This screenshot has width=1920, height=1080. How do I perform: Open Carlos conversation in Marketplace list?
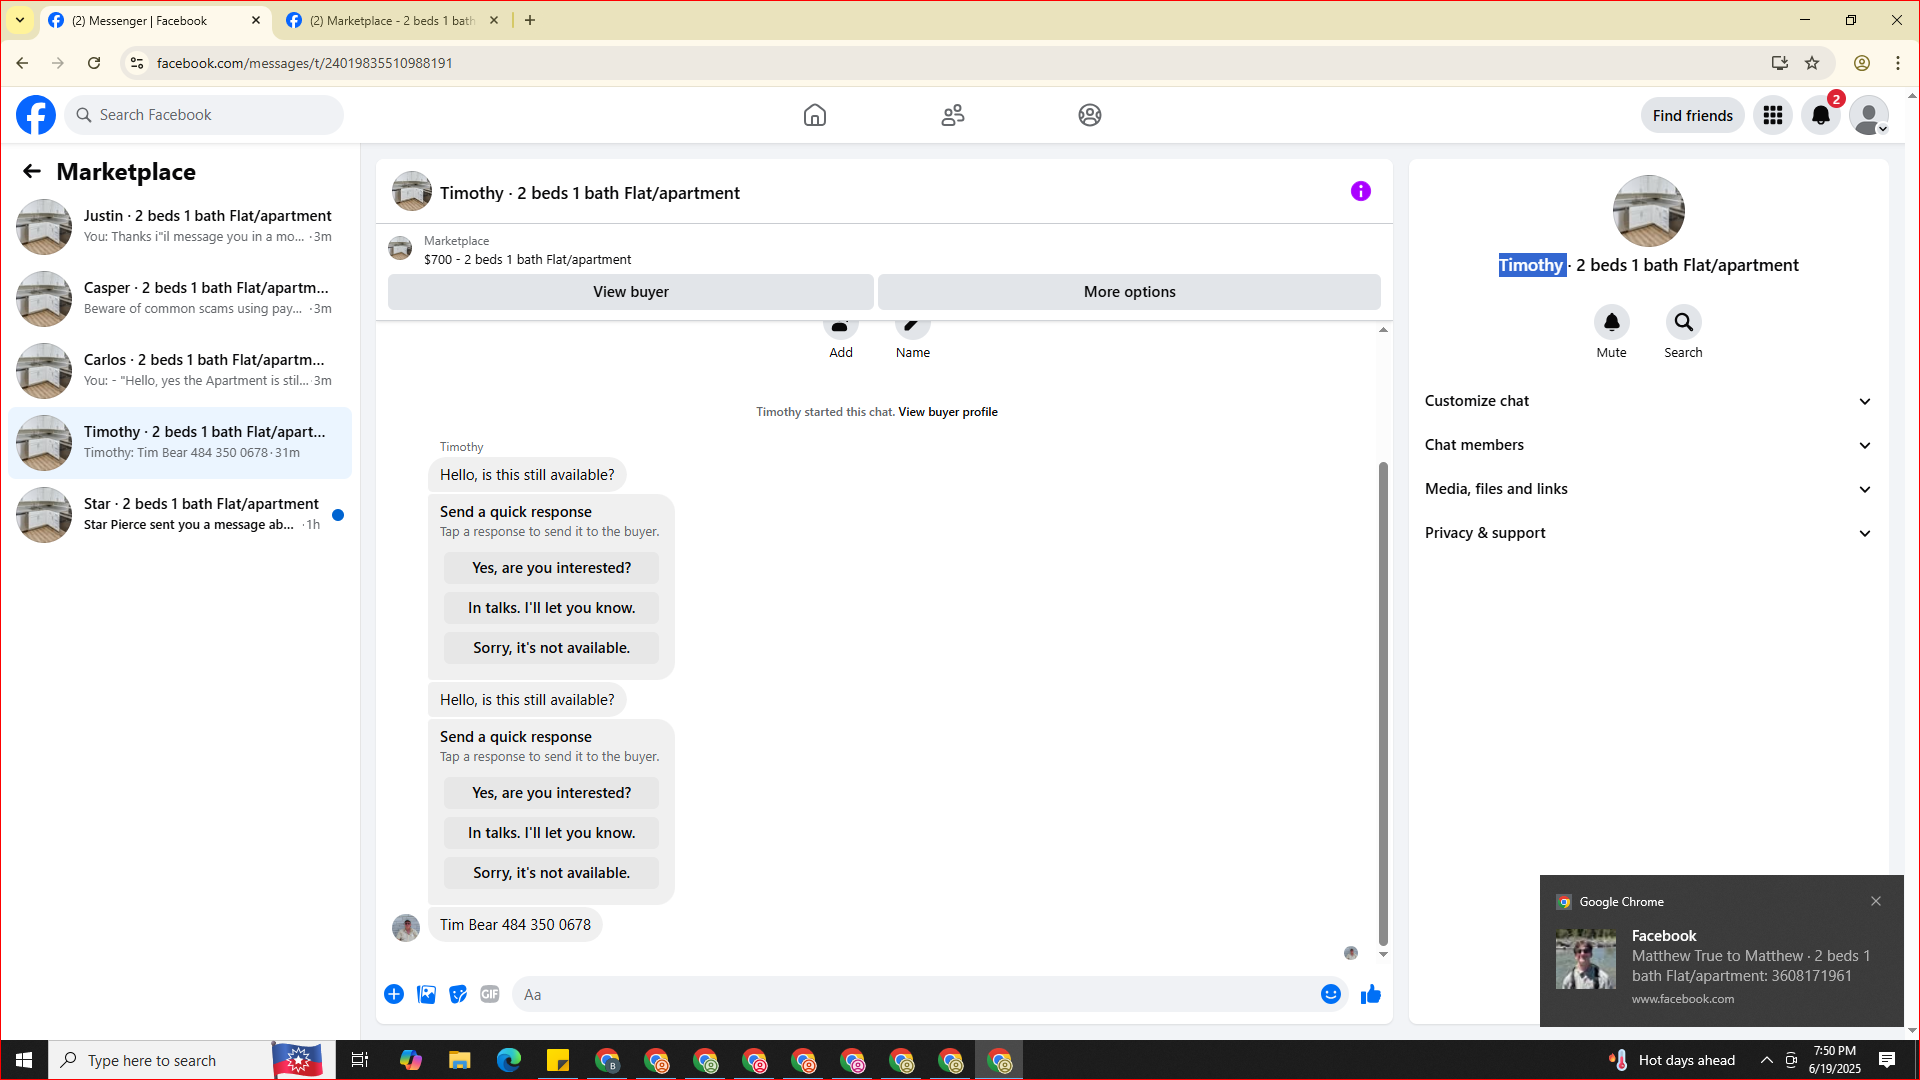tap(180, 371)
